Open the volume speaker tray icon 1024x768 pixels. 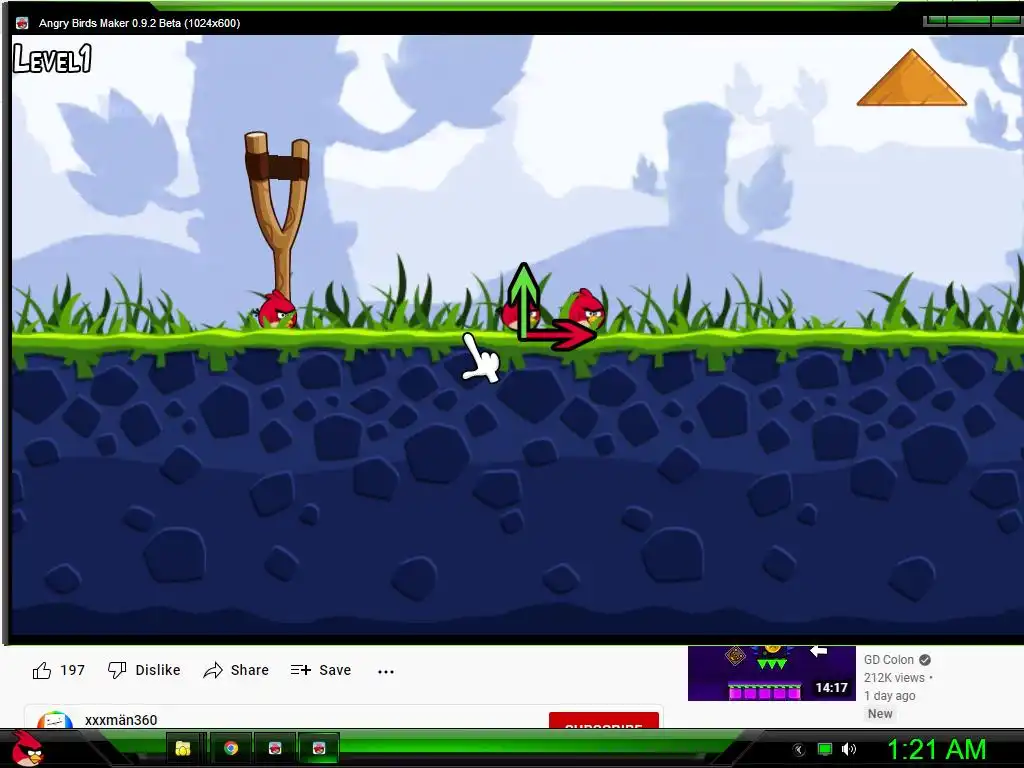coord(848,749)
